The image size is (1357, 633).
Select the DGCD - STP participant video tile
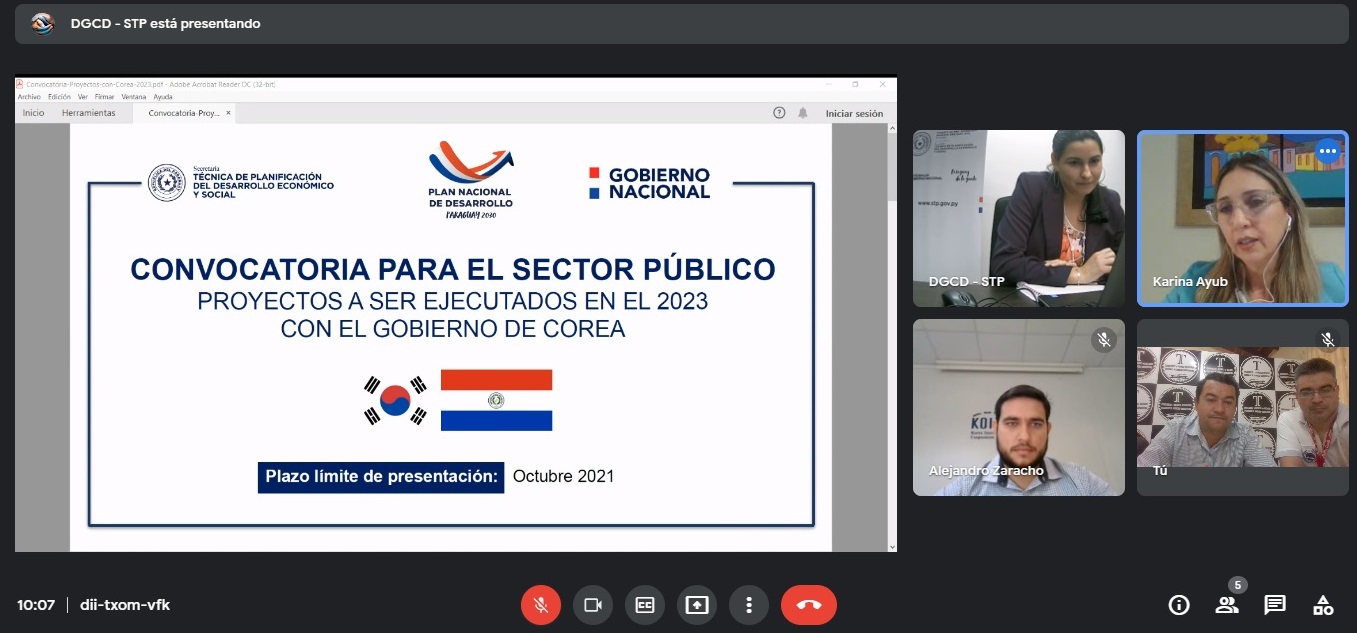pyautogui.click(x=1019, y=218)
